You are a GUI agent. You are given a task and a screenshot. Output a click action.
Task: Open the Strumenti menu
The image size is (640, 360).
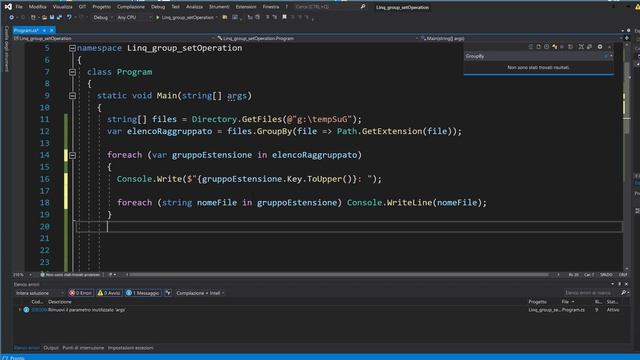[219, 7]
